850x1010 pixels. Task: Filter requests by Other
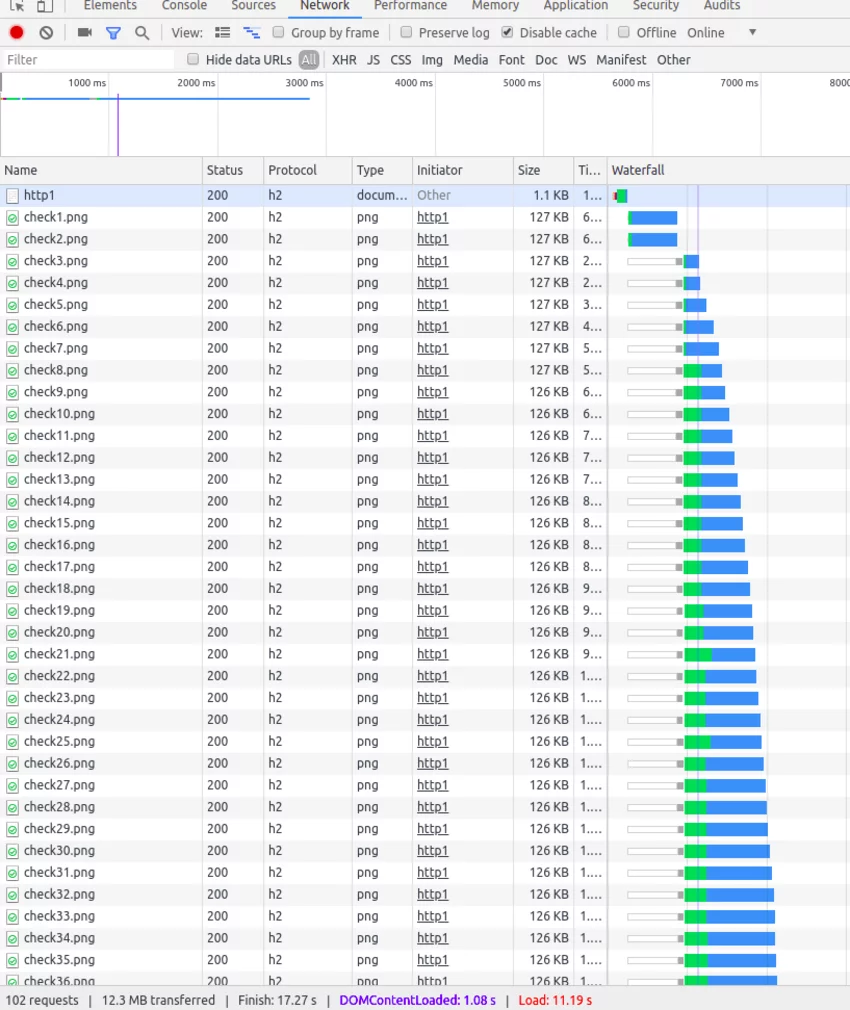(x=674, y=60)
